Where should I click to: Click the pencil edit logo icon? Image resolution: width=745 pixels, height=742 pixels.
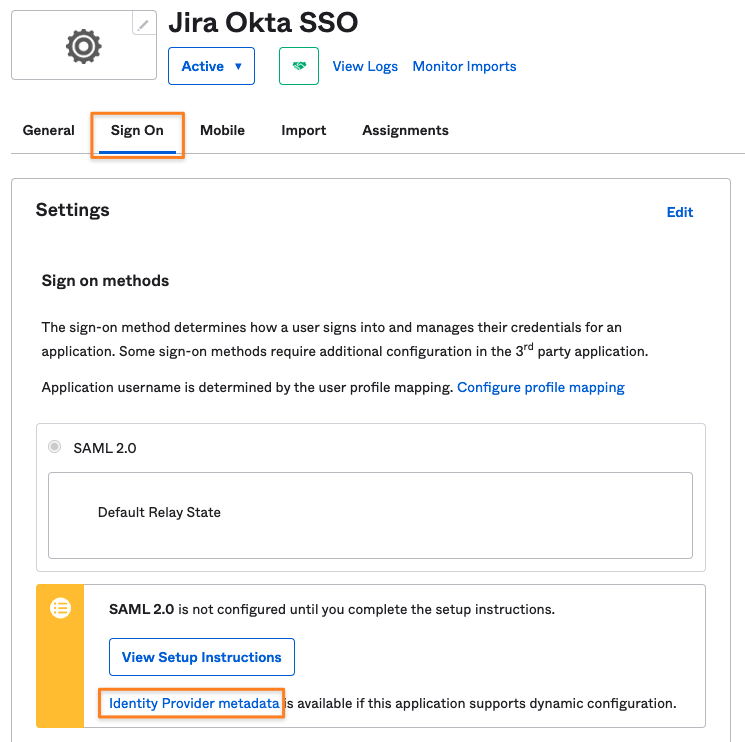point(143,24)
